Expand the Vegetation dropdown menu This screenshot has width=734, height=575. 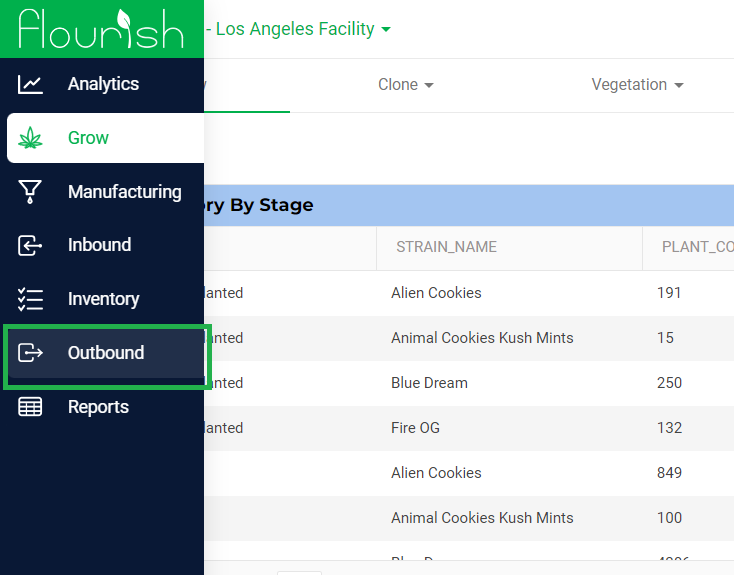637,85
